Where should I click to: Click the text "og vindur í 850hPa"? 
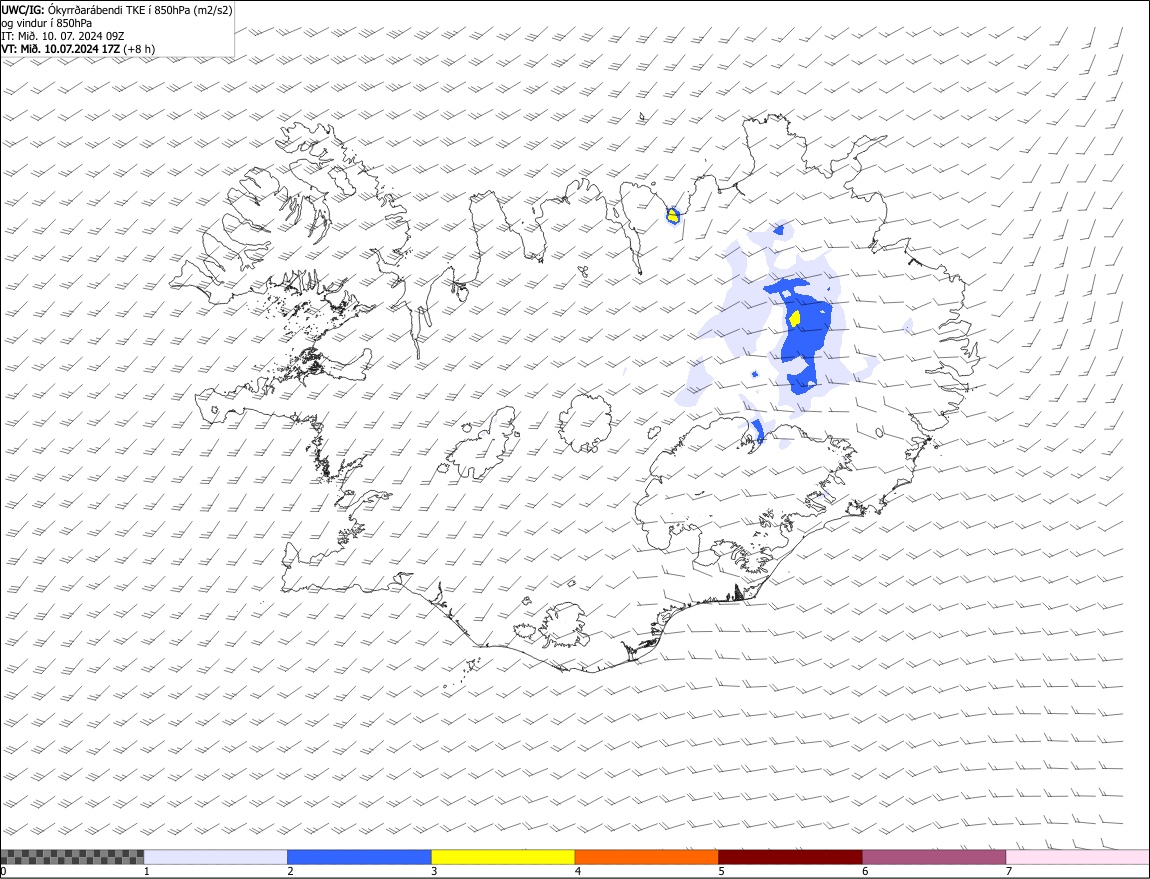[x=47, y=23]
